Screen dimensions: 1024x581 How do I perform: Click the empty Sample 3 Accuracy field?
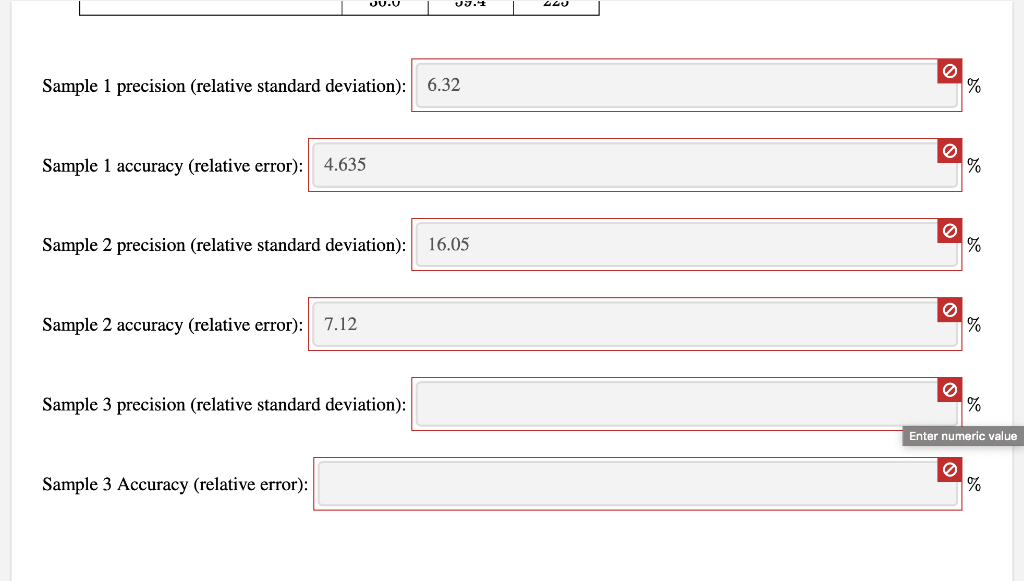point(637,484)
